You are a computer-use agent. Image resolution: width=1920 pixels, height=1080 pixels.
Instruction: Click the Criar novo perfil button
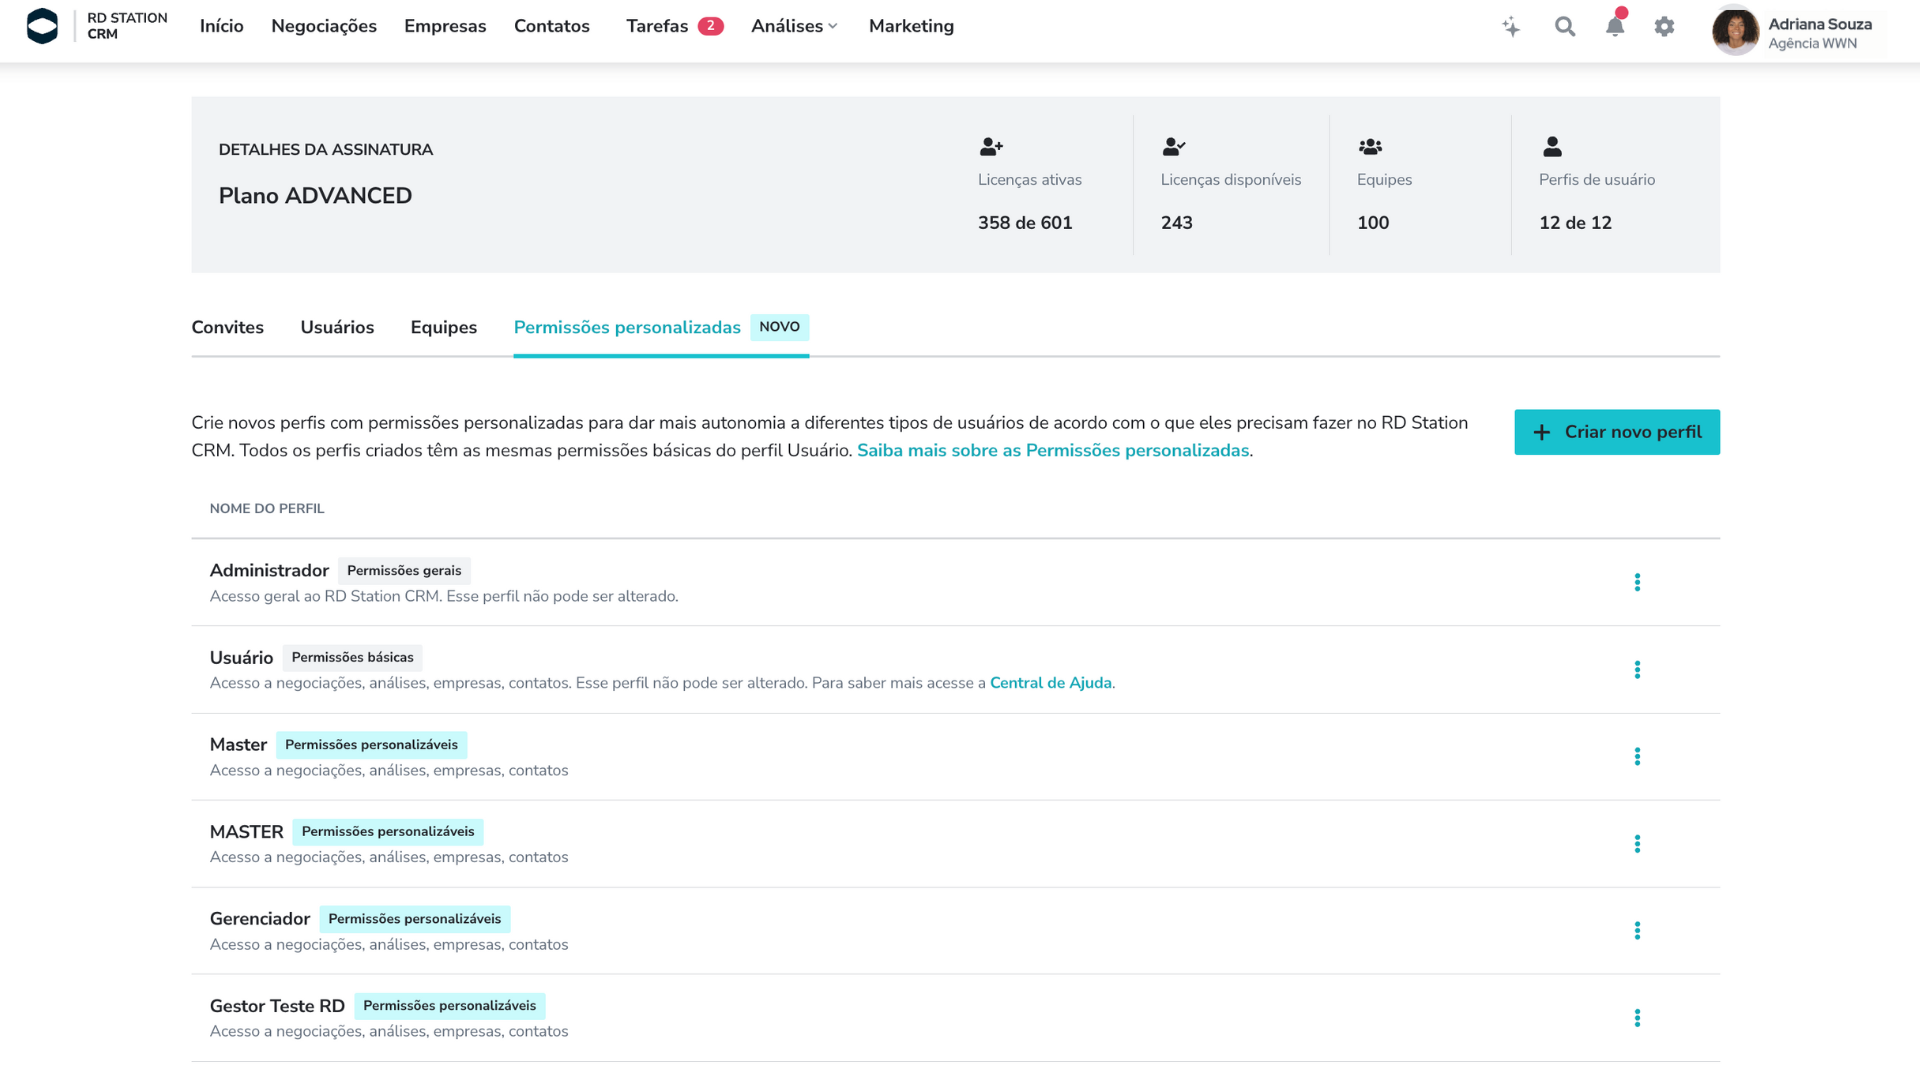coord(1617,432)
